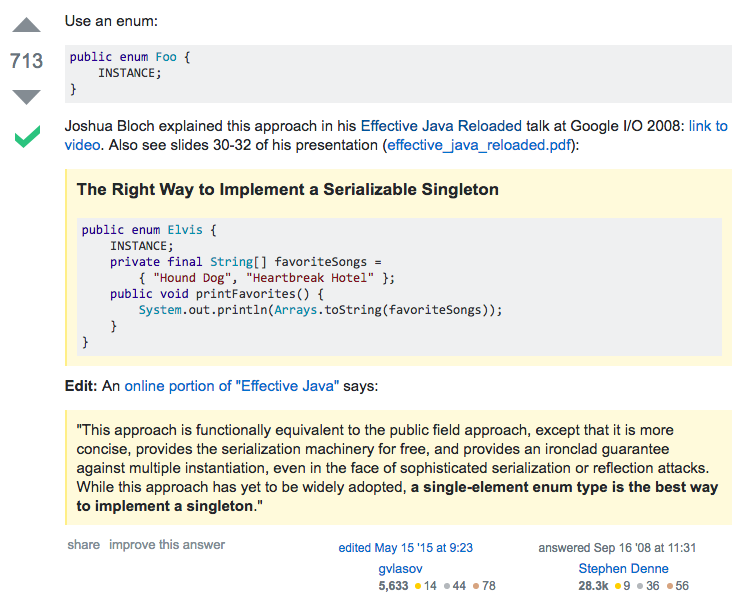Screen dimensions: 743x607
Task: Downvote this answer with the down arrow
Action: pos(27,96)
